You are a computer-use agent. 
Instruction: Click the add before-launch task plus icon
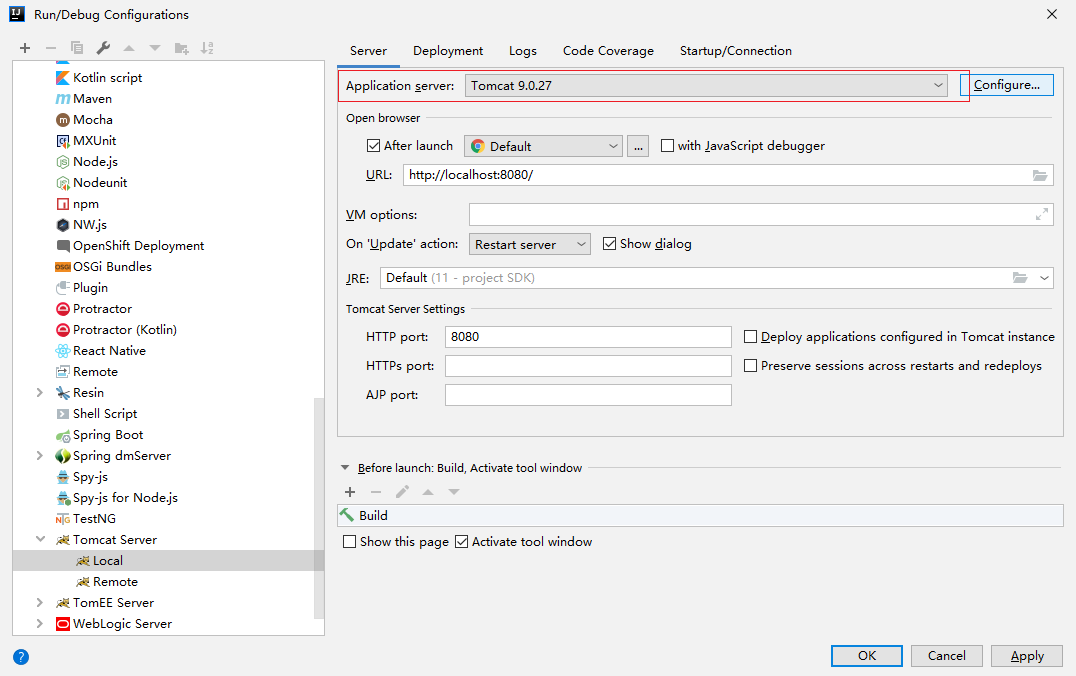pos(350,492)
